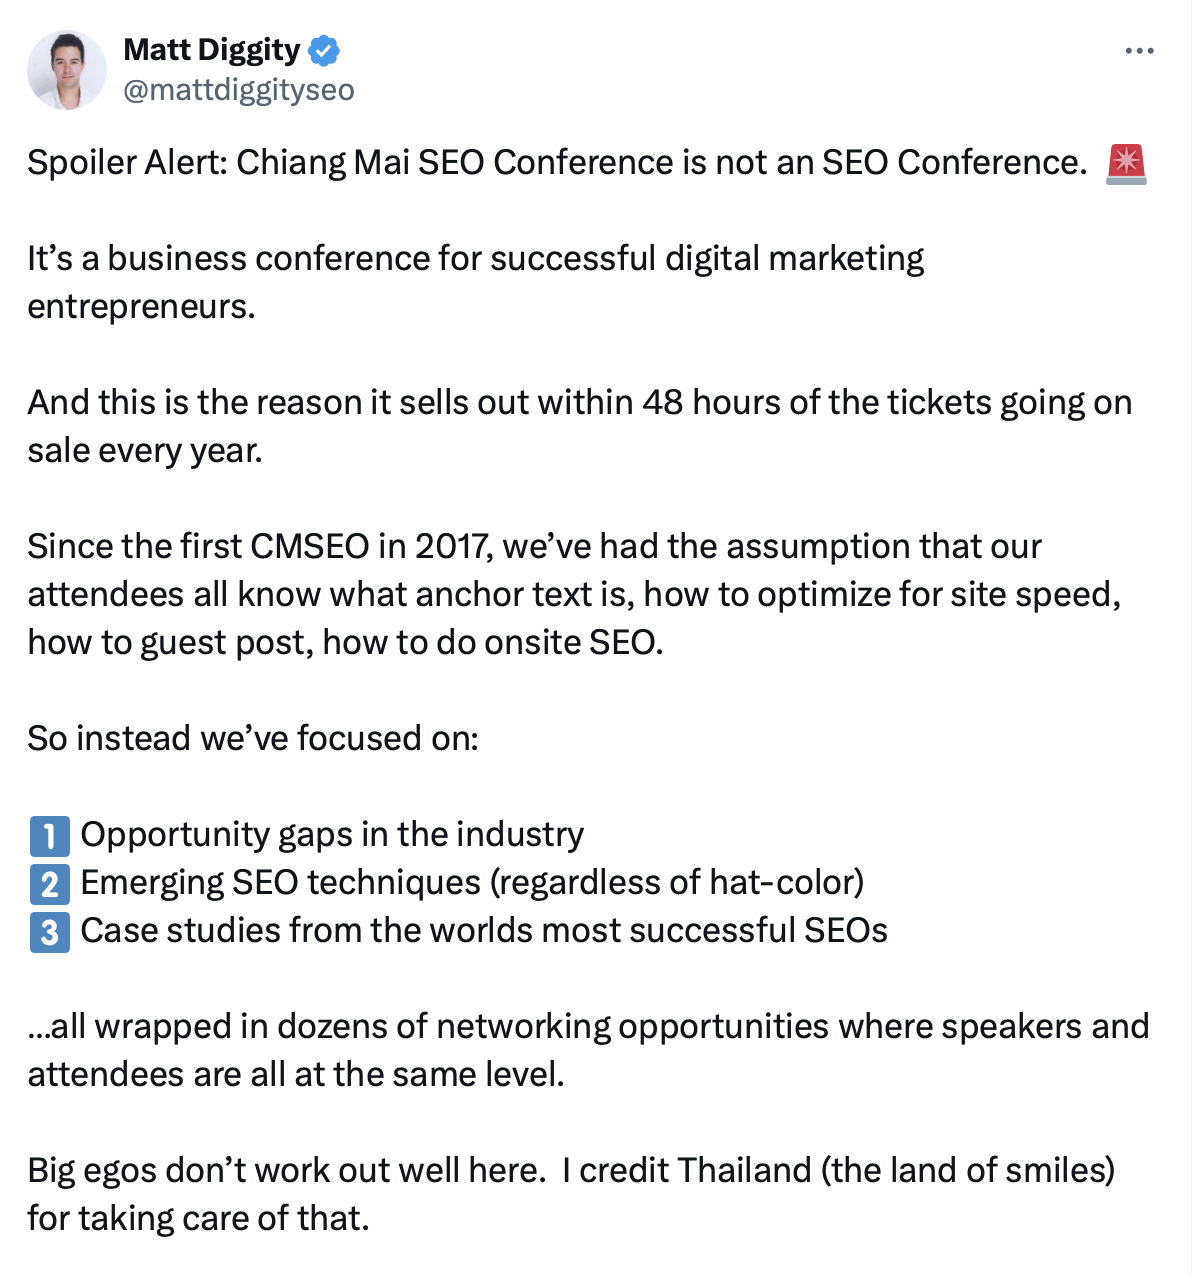Click 'Case studies from the worlds' line

point(484,930)
